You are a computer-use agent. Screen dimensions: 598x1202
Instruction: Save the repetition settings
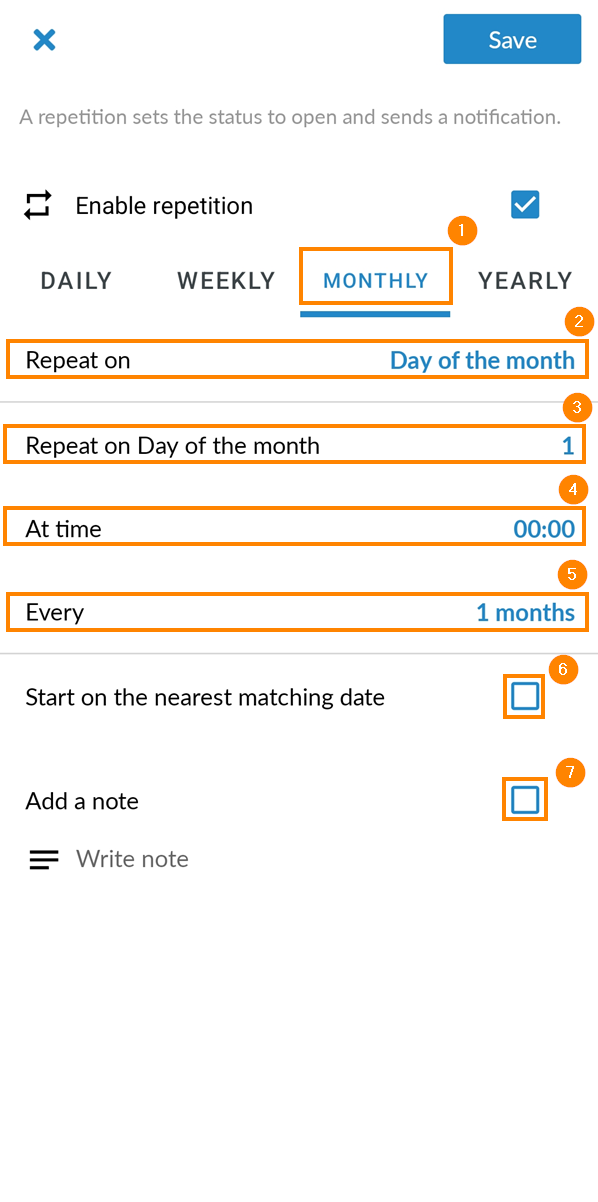coord(512,40)
